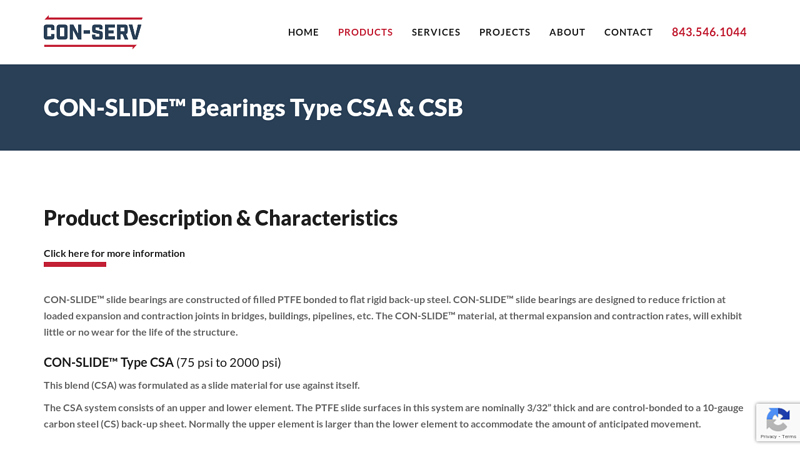800x450 pixels.
Task: Click paragraph starting 'The CSA system consists'
Action: point(393,415)
